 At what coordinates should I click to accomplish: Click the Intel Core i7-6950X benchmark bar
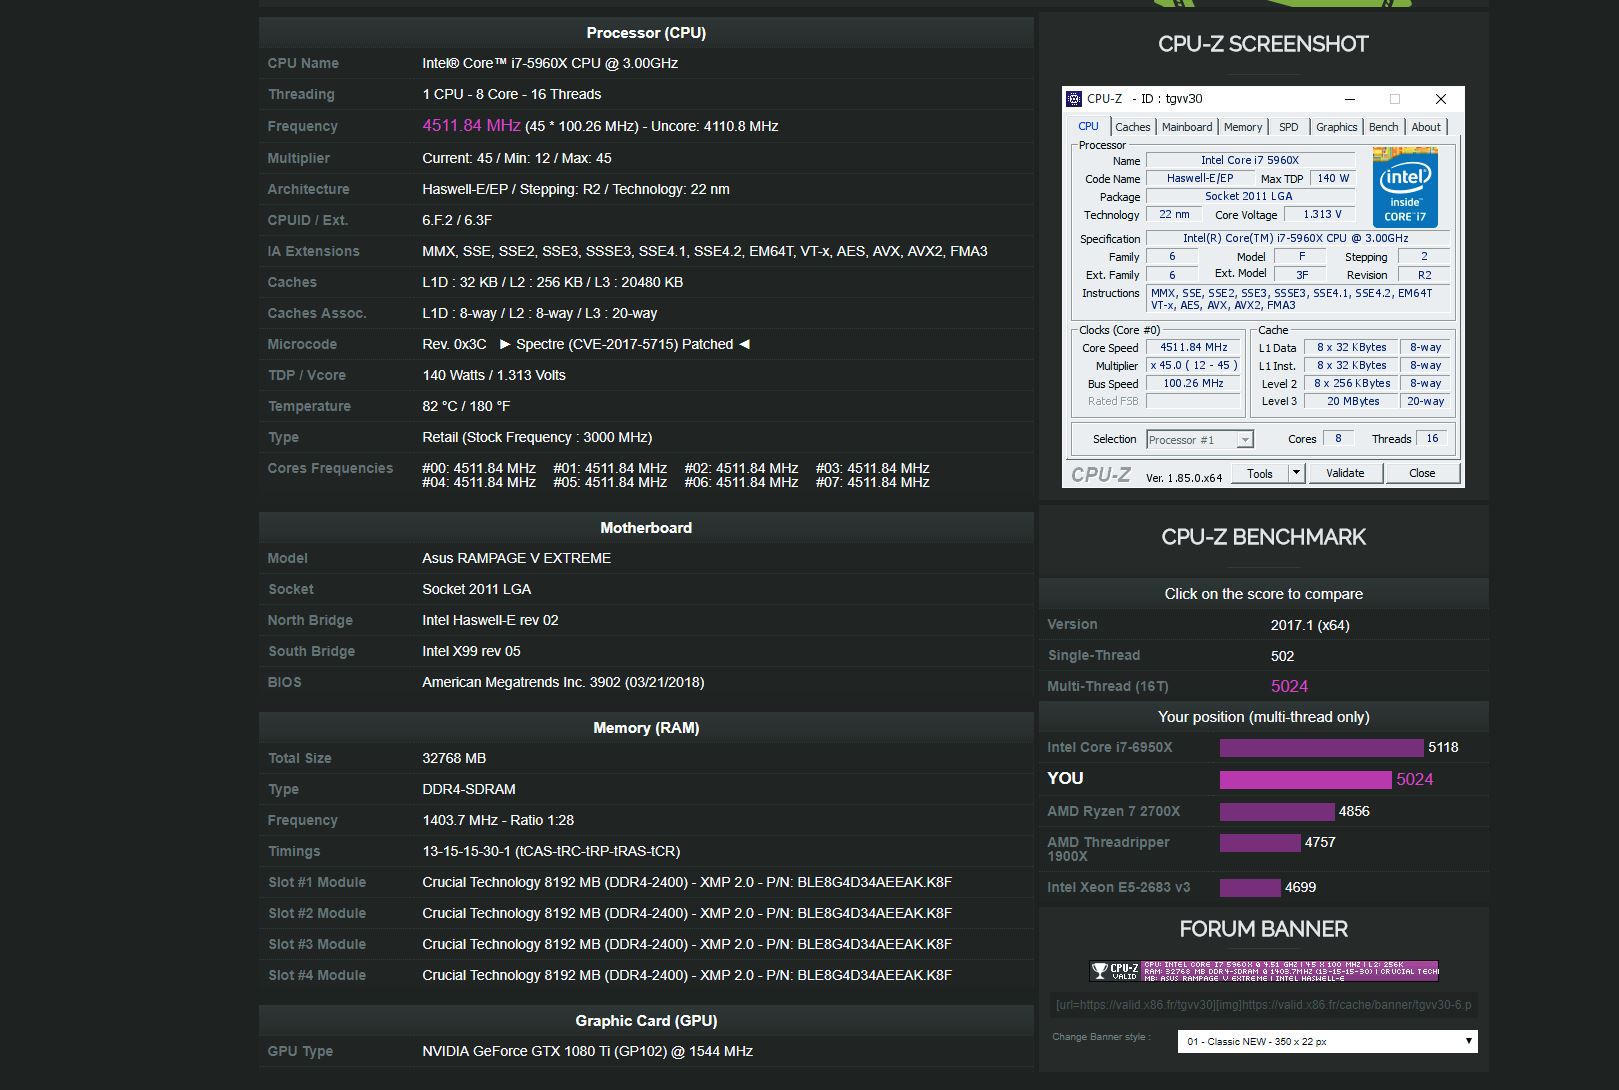(x=1321, y=747)
